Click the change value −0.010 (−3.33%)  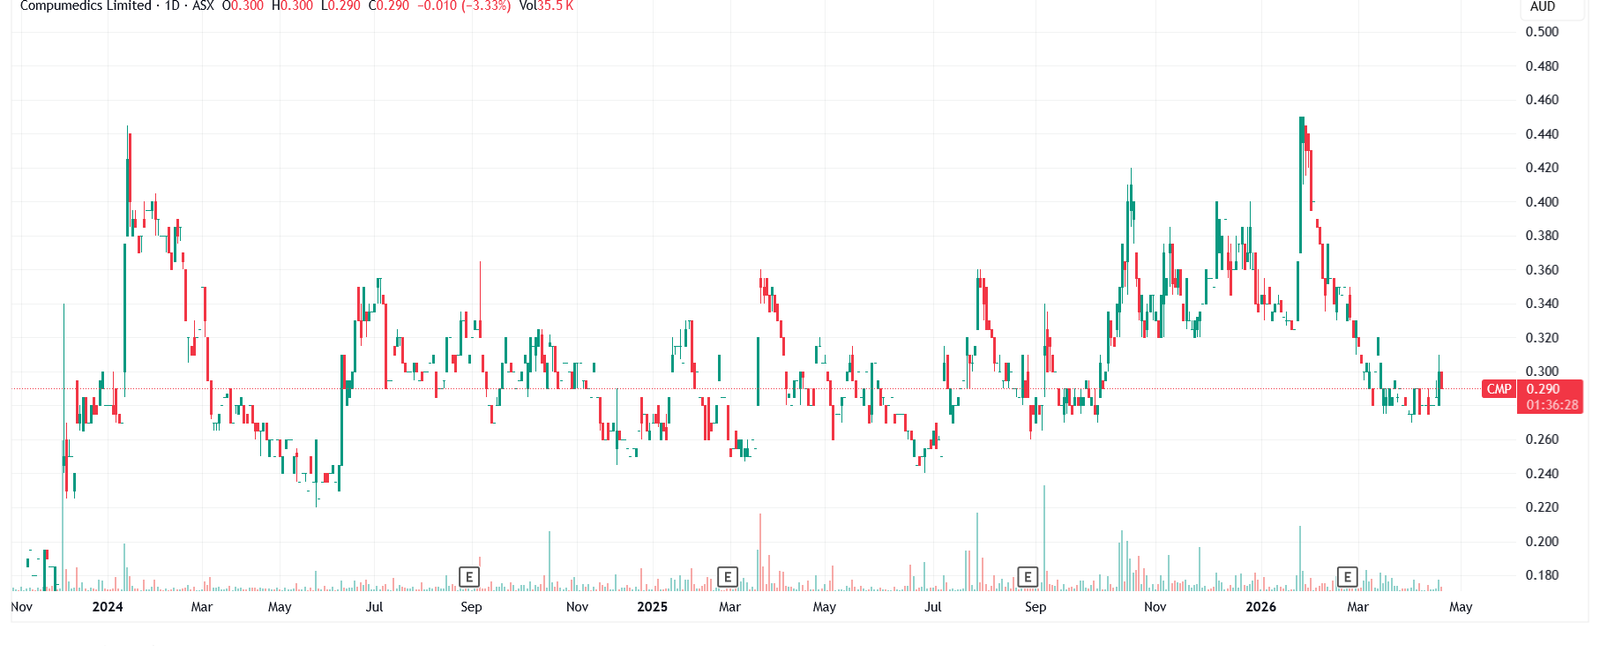click(463, 6)
